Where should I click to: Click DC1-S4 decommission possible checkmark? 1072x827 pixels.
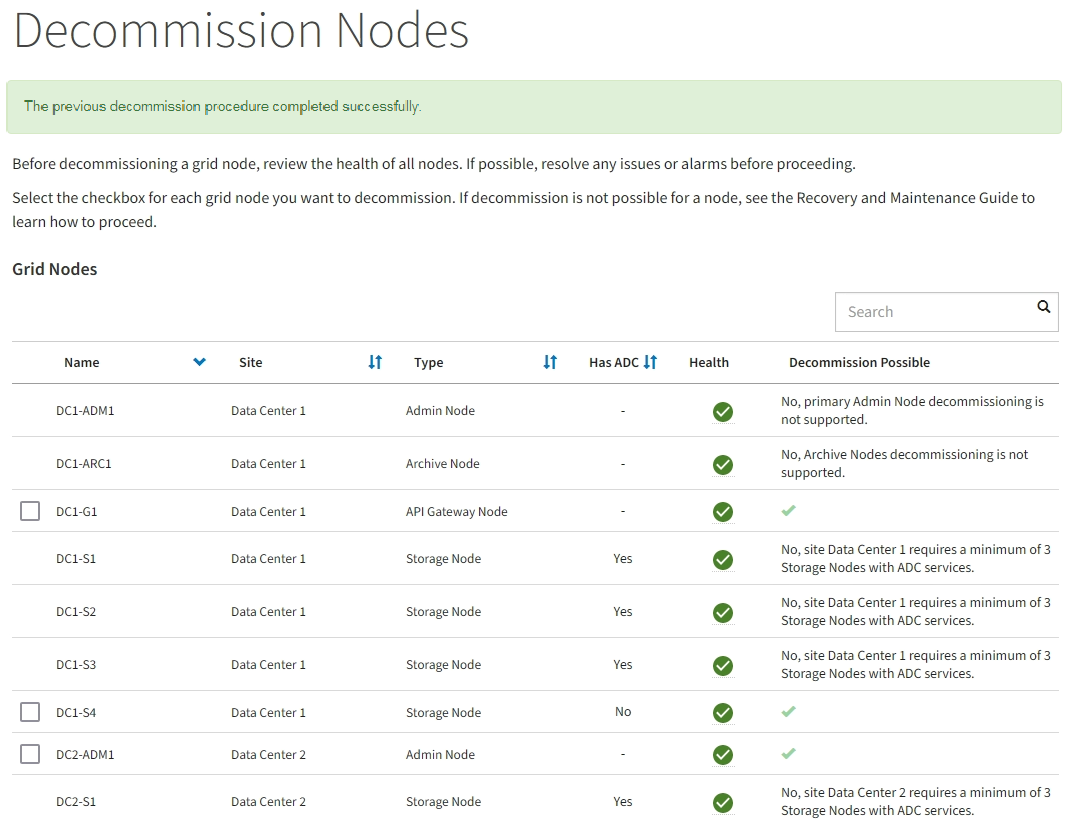point(788,712)
